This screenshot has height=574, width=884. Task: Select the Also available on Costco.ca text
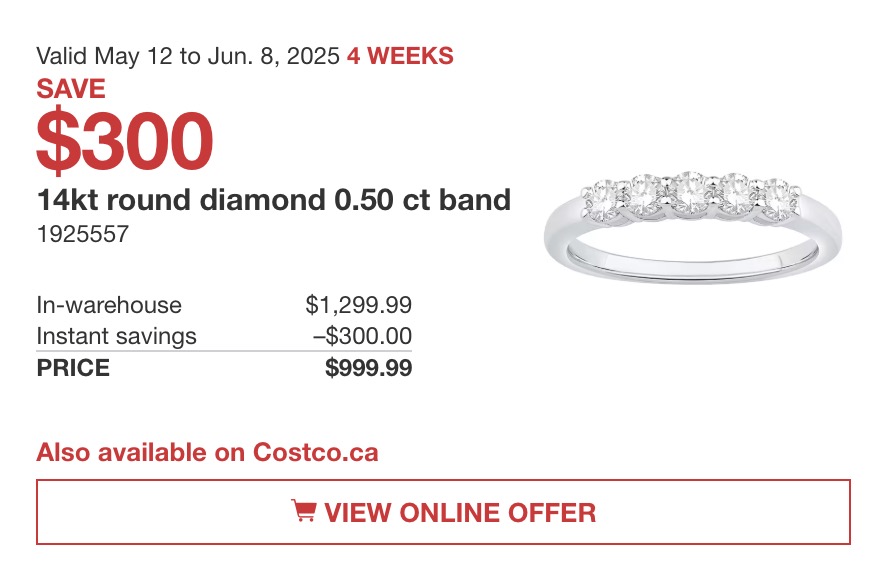[x=207, y=453]
